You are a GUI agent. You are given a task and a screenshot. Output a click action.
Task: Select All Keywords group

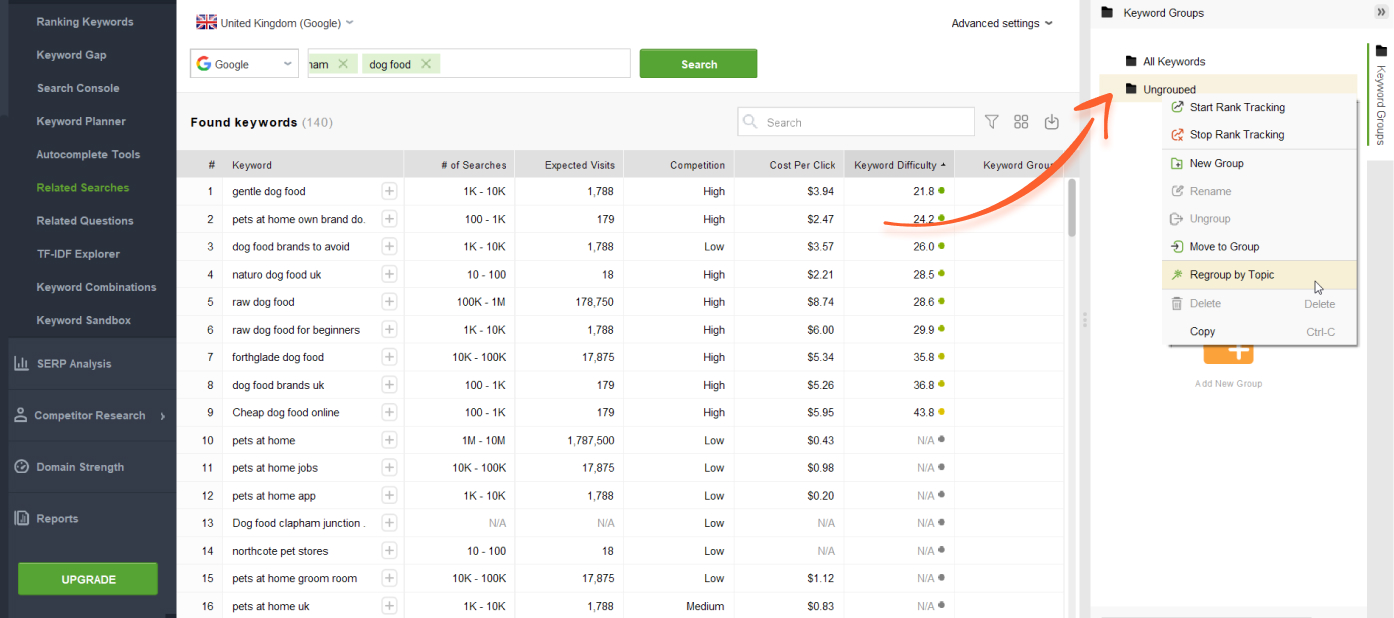click(1174, 61)
